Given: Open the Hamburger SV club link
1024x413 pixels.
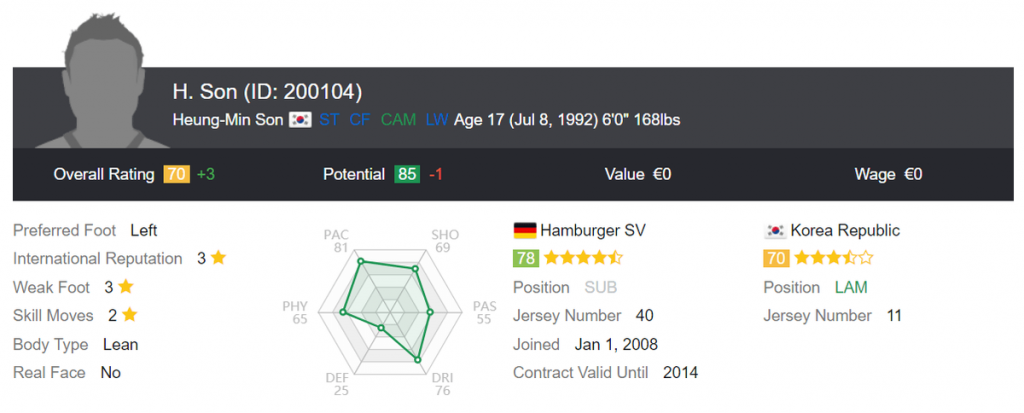Looking at the screenshot, I should coord(593,230).
